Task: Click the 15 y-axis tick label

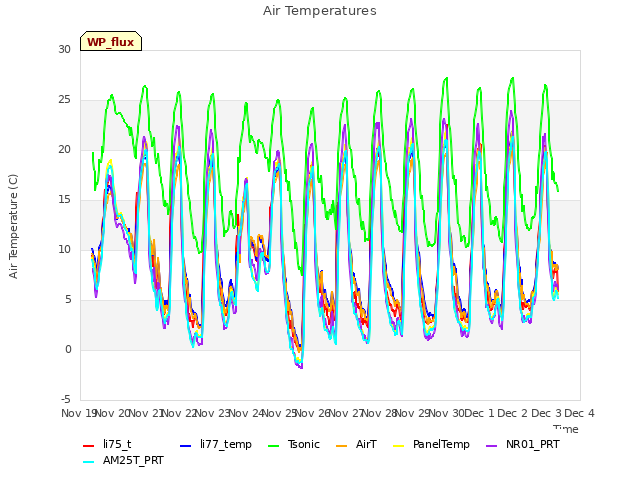Action: pyautogui.click(x=64, y=200)
